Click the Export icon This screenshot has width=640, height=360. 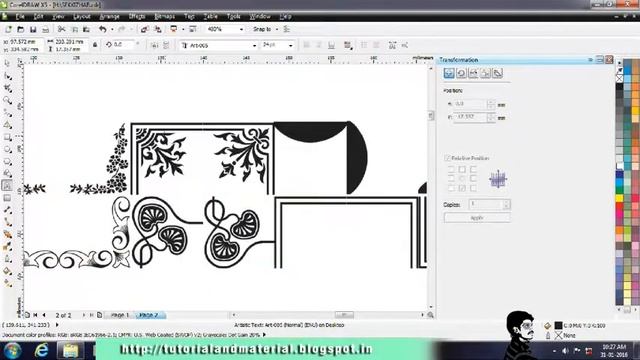tap(158, 29)
